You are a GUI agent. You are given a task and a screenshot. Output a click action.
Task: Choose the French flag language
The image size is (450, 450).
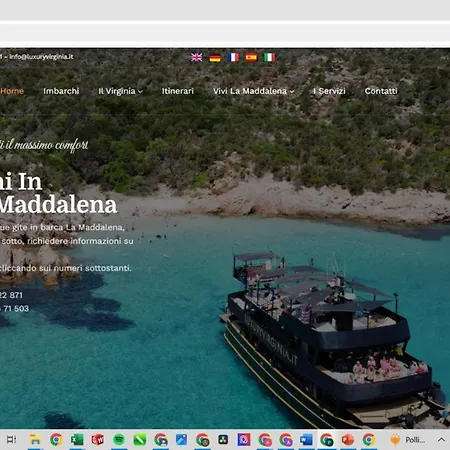[233, 57]
